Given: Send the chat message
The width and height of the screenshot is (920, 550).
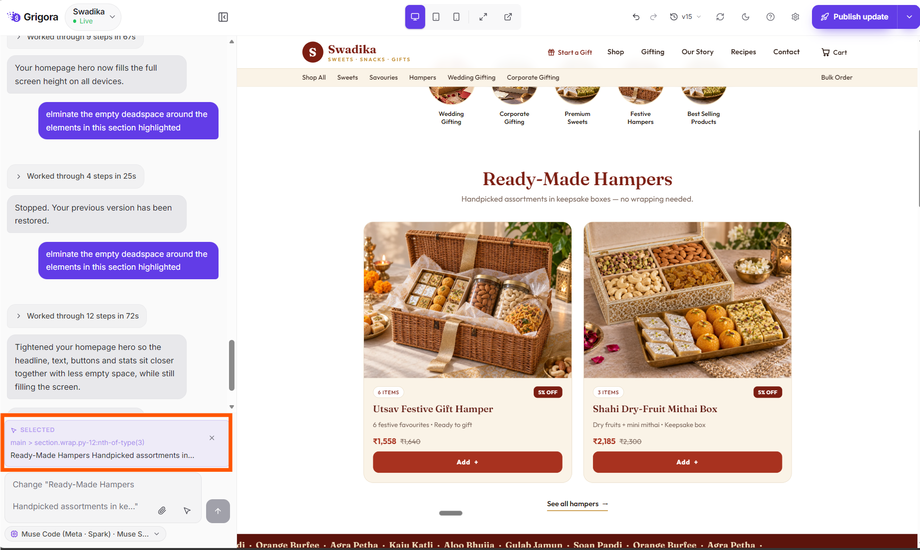Looking at the screenshot, I should tap(218, 511).
